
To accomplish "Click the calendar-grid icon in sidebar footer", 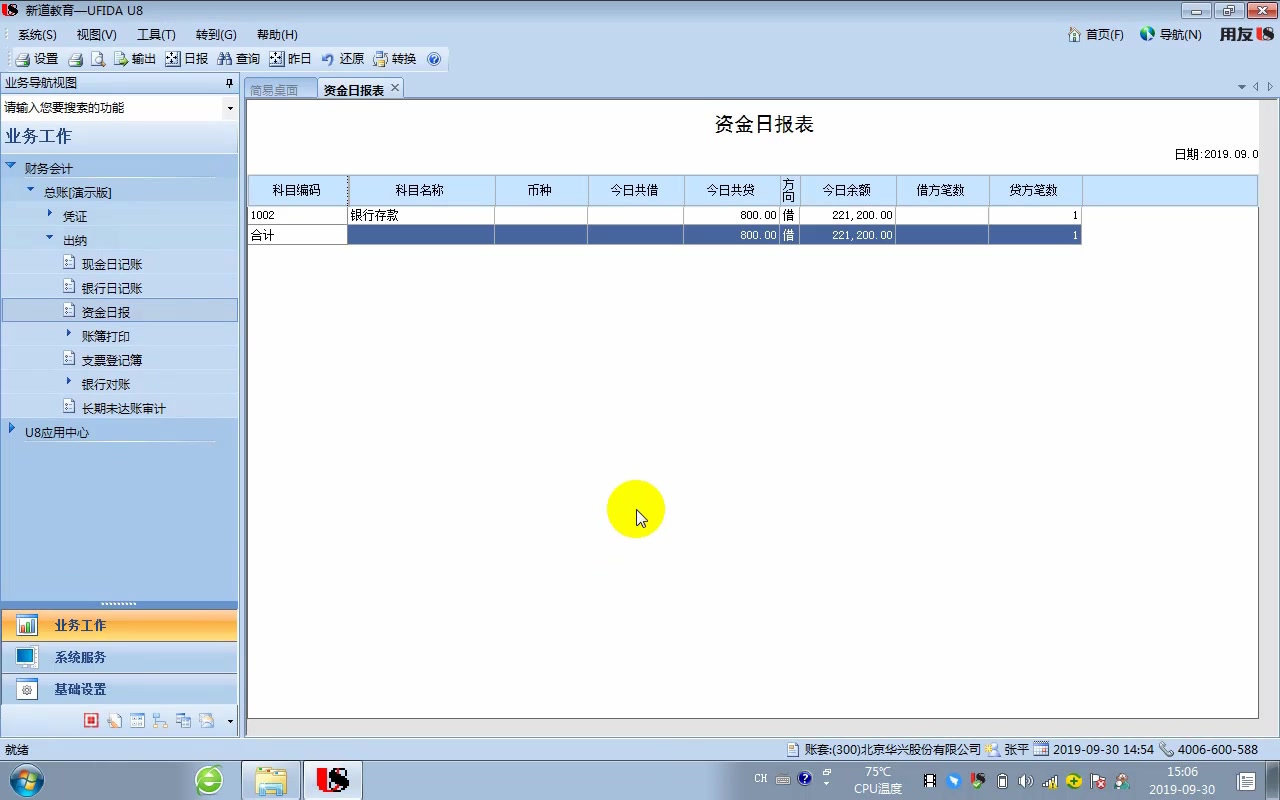I will 137,720.
